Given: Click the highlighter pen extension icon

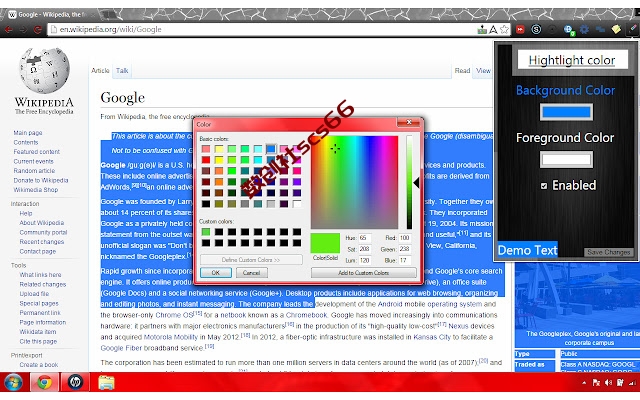Looking at the screenshot, I should click(633, 29).
